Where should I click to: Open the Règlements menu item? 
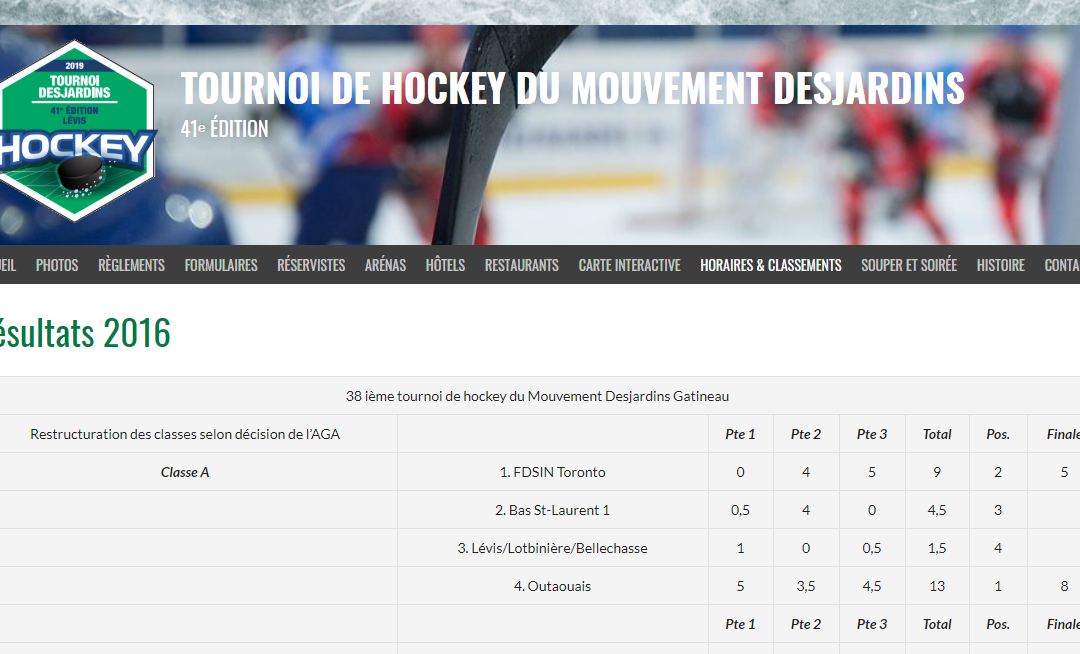click(x=132, y=265)
